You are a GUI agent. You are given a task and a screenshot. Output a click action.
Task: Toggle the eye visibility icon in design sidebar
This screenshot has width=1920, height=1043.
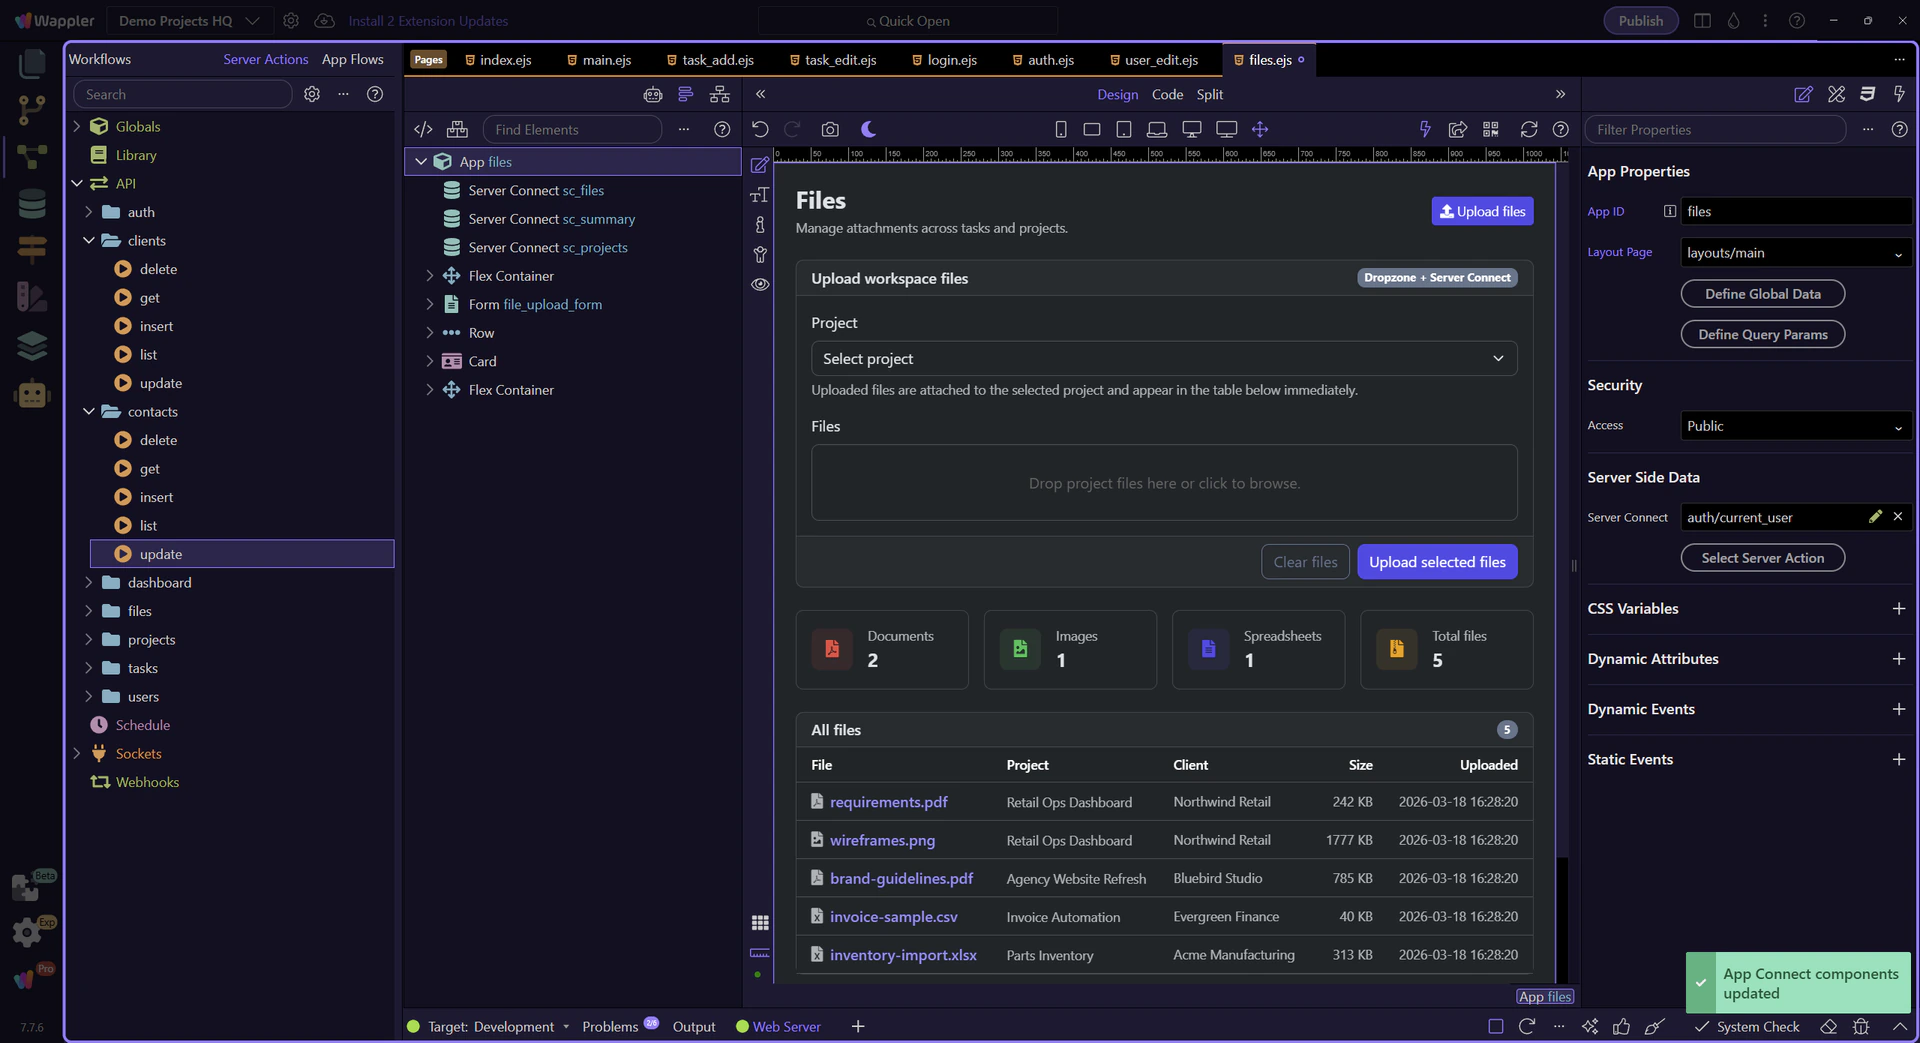click(x=760, y=284)
